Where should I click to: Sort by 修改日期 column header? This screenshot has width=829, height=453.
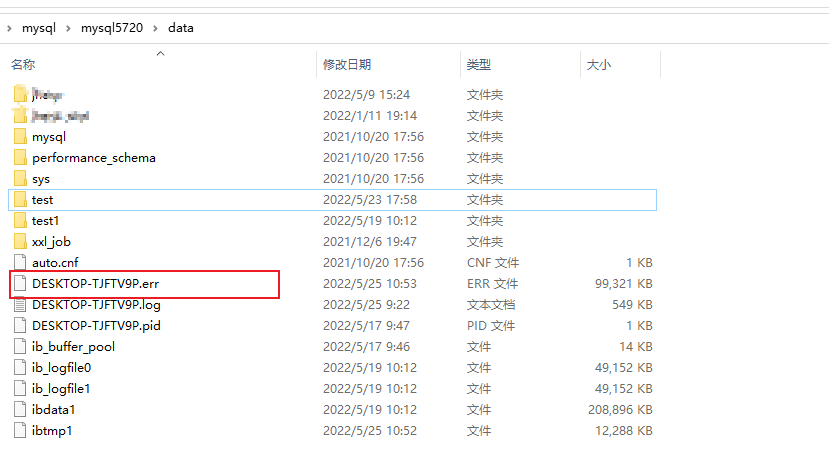coord(347,65)
